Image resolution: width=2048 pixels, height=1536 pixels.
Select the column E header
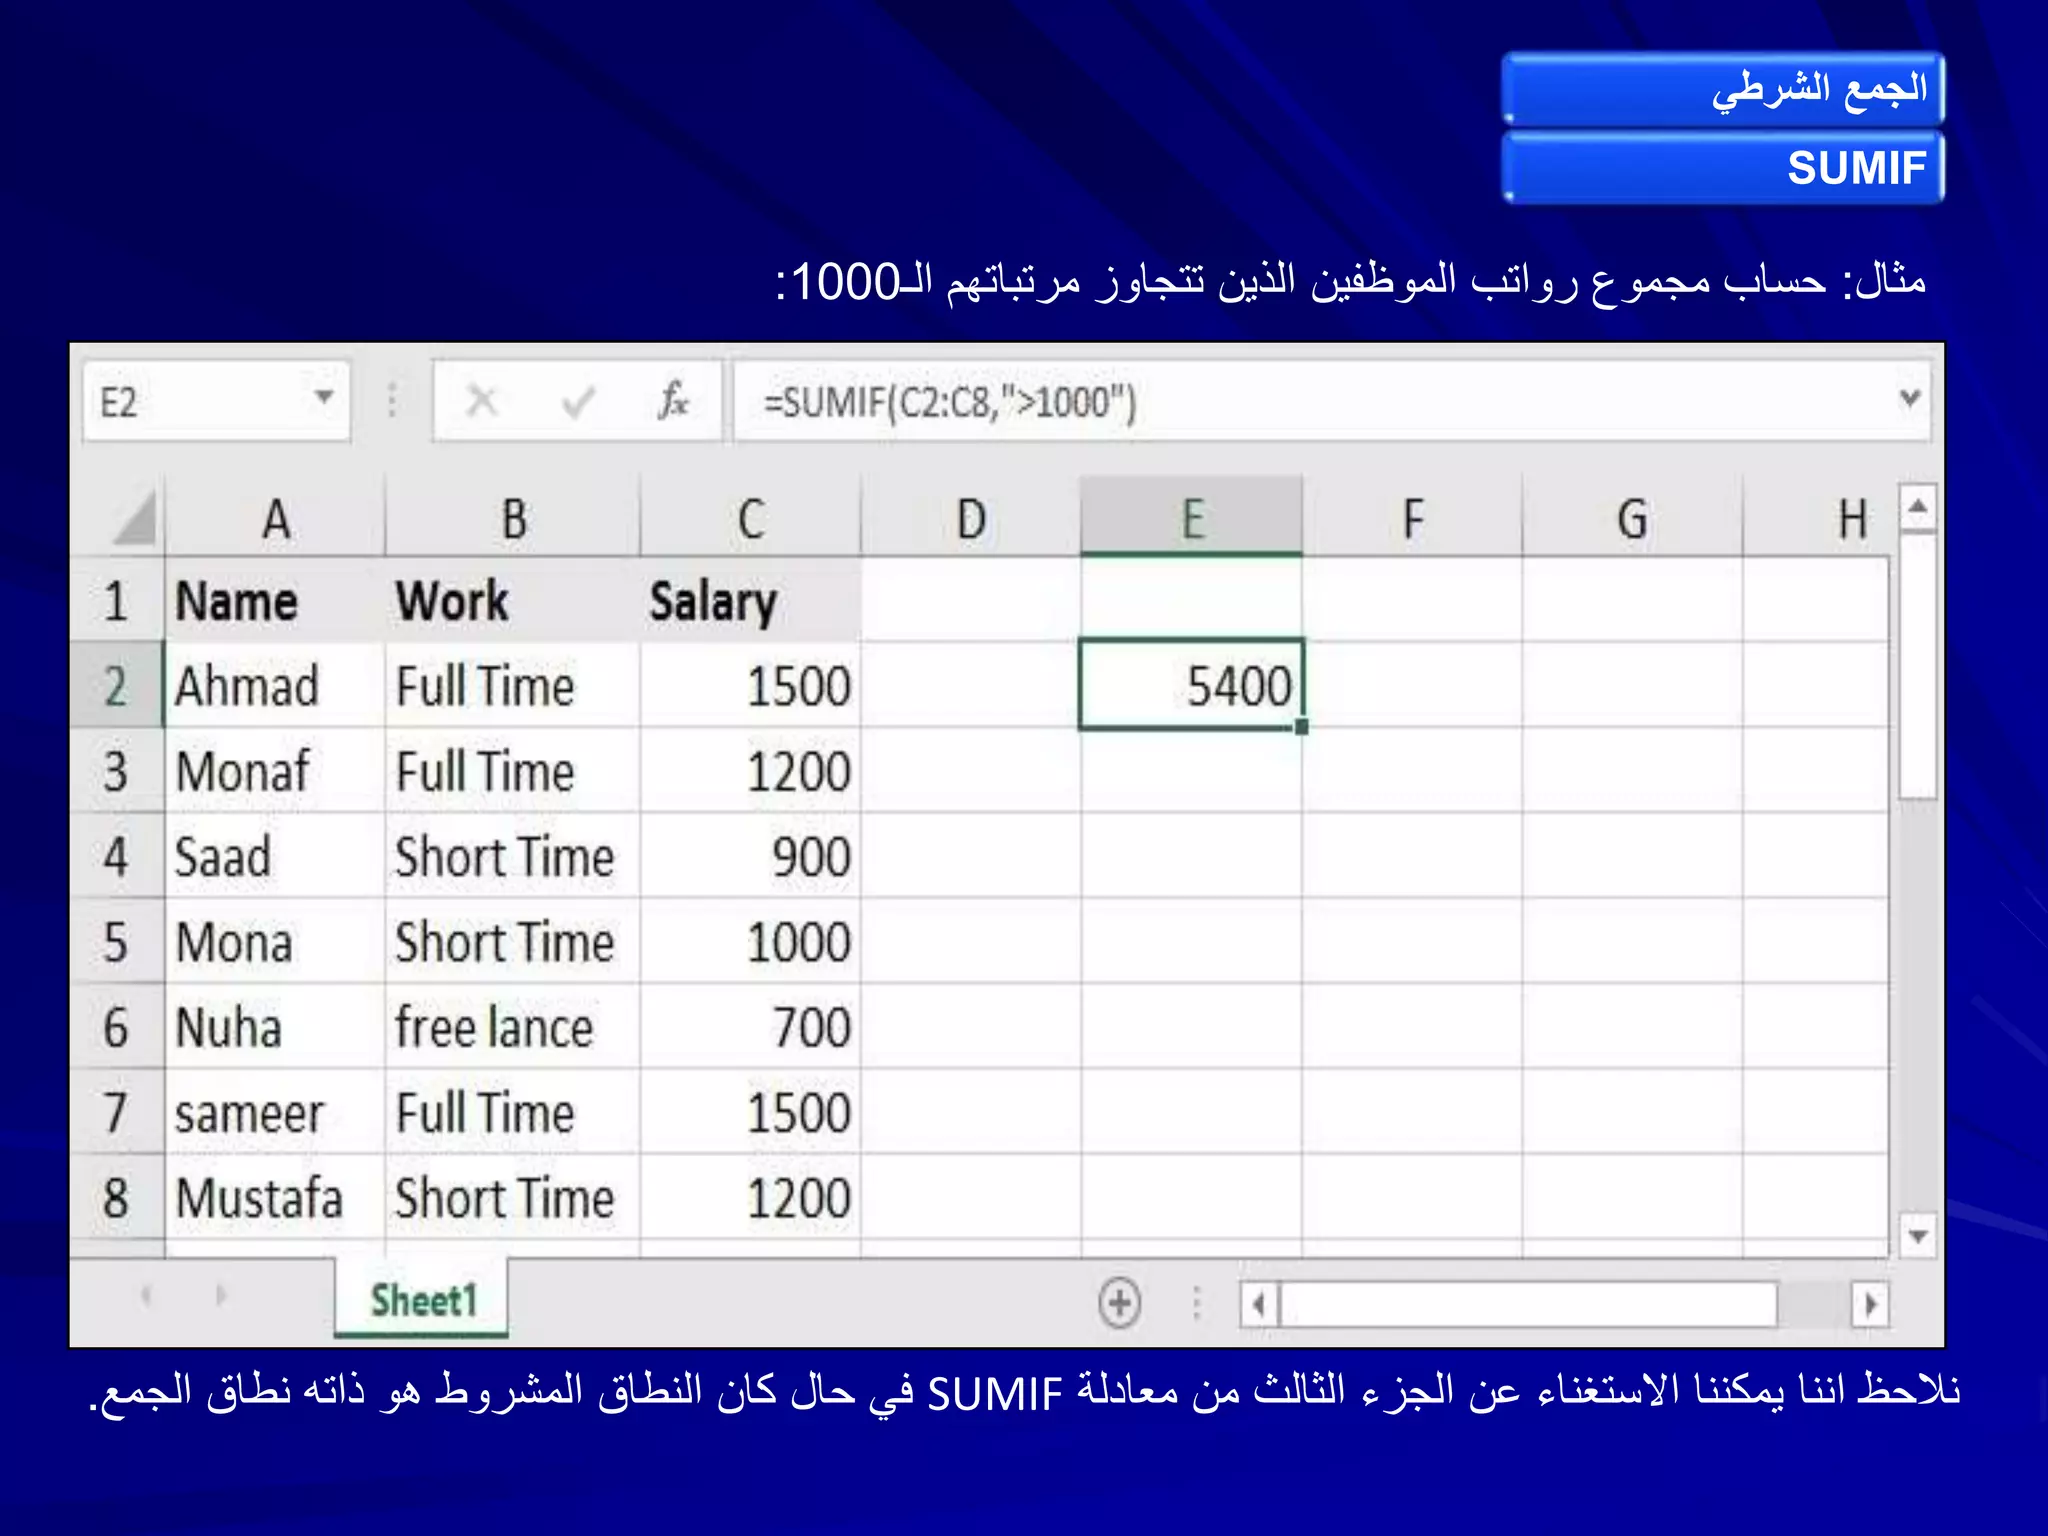point(1191,518)
